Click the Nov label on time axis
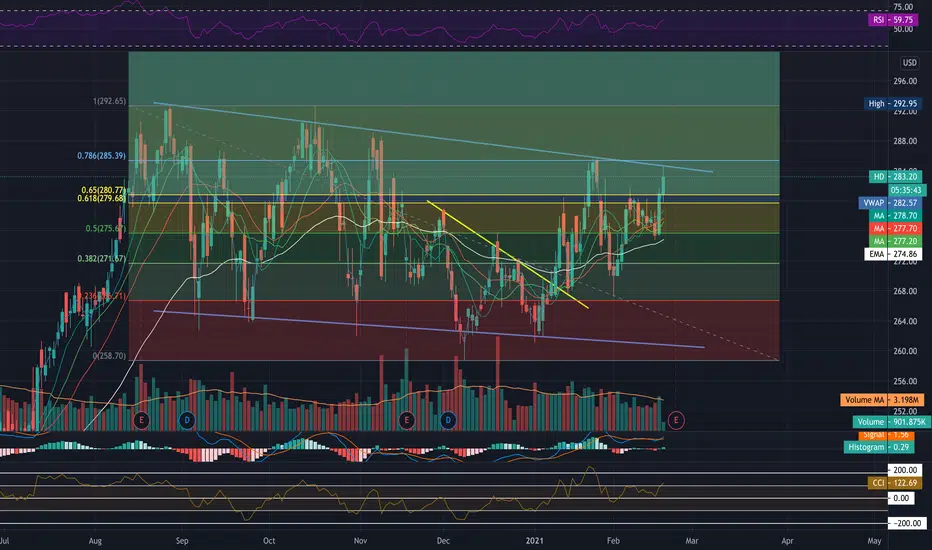This screenshot has height=550, width=932. pyautogui.click(x=360, y=540)
